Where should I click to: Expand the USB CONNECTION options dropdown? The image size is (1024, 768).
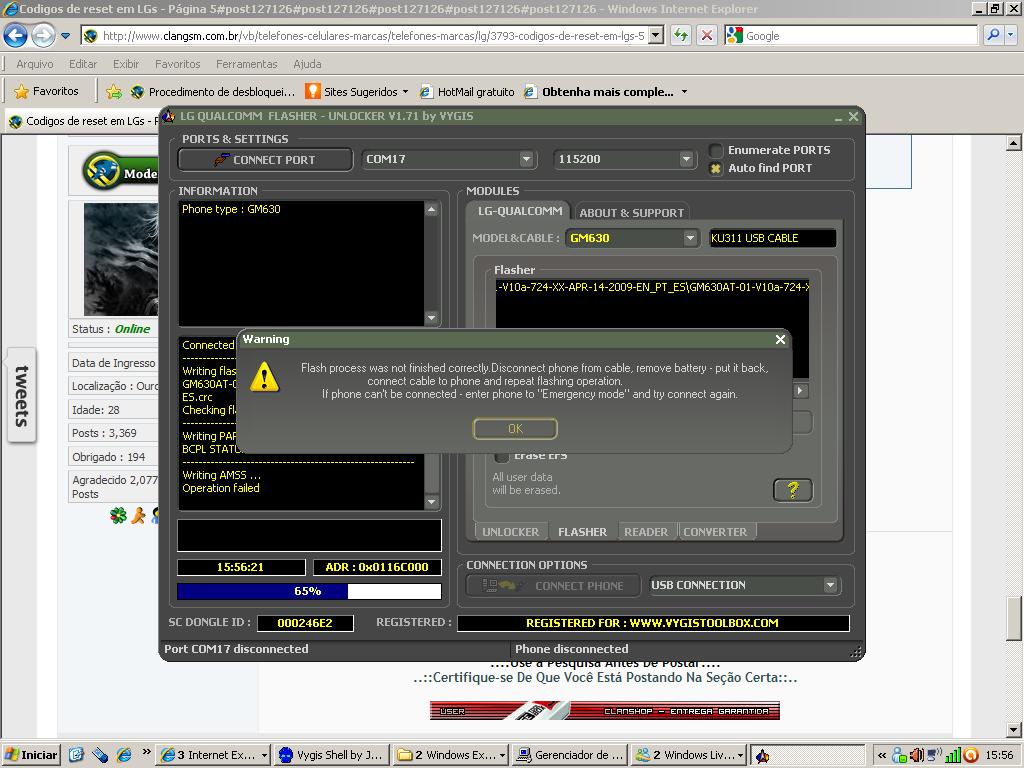tap(830, 585)
